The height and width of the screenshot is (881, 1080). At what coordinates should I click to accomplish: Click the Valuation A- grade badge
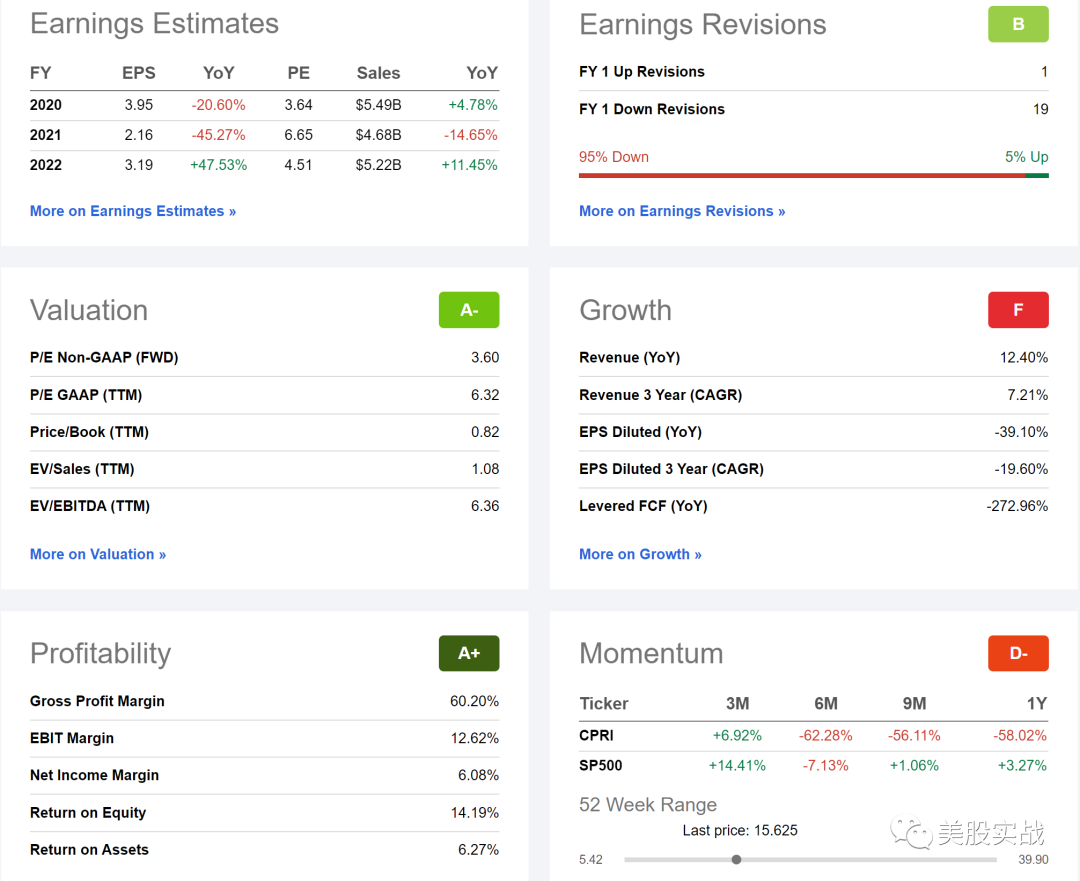(x=469, y=310)
